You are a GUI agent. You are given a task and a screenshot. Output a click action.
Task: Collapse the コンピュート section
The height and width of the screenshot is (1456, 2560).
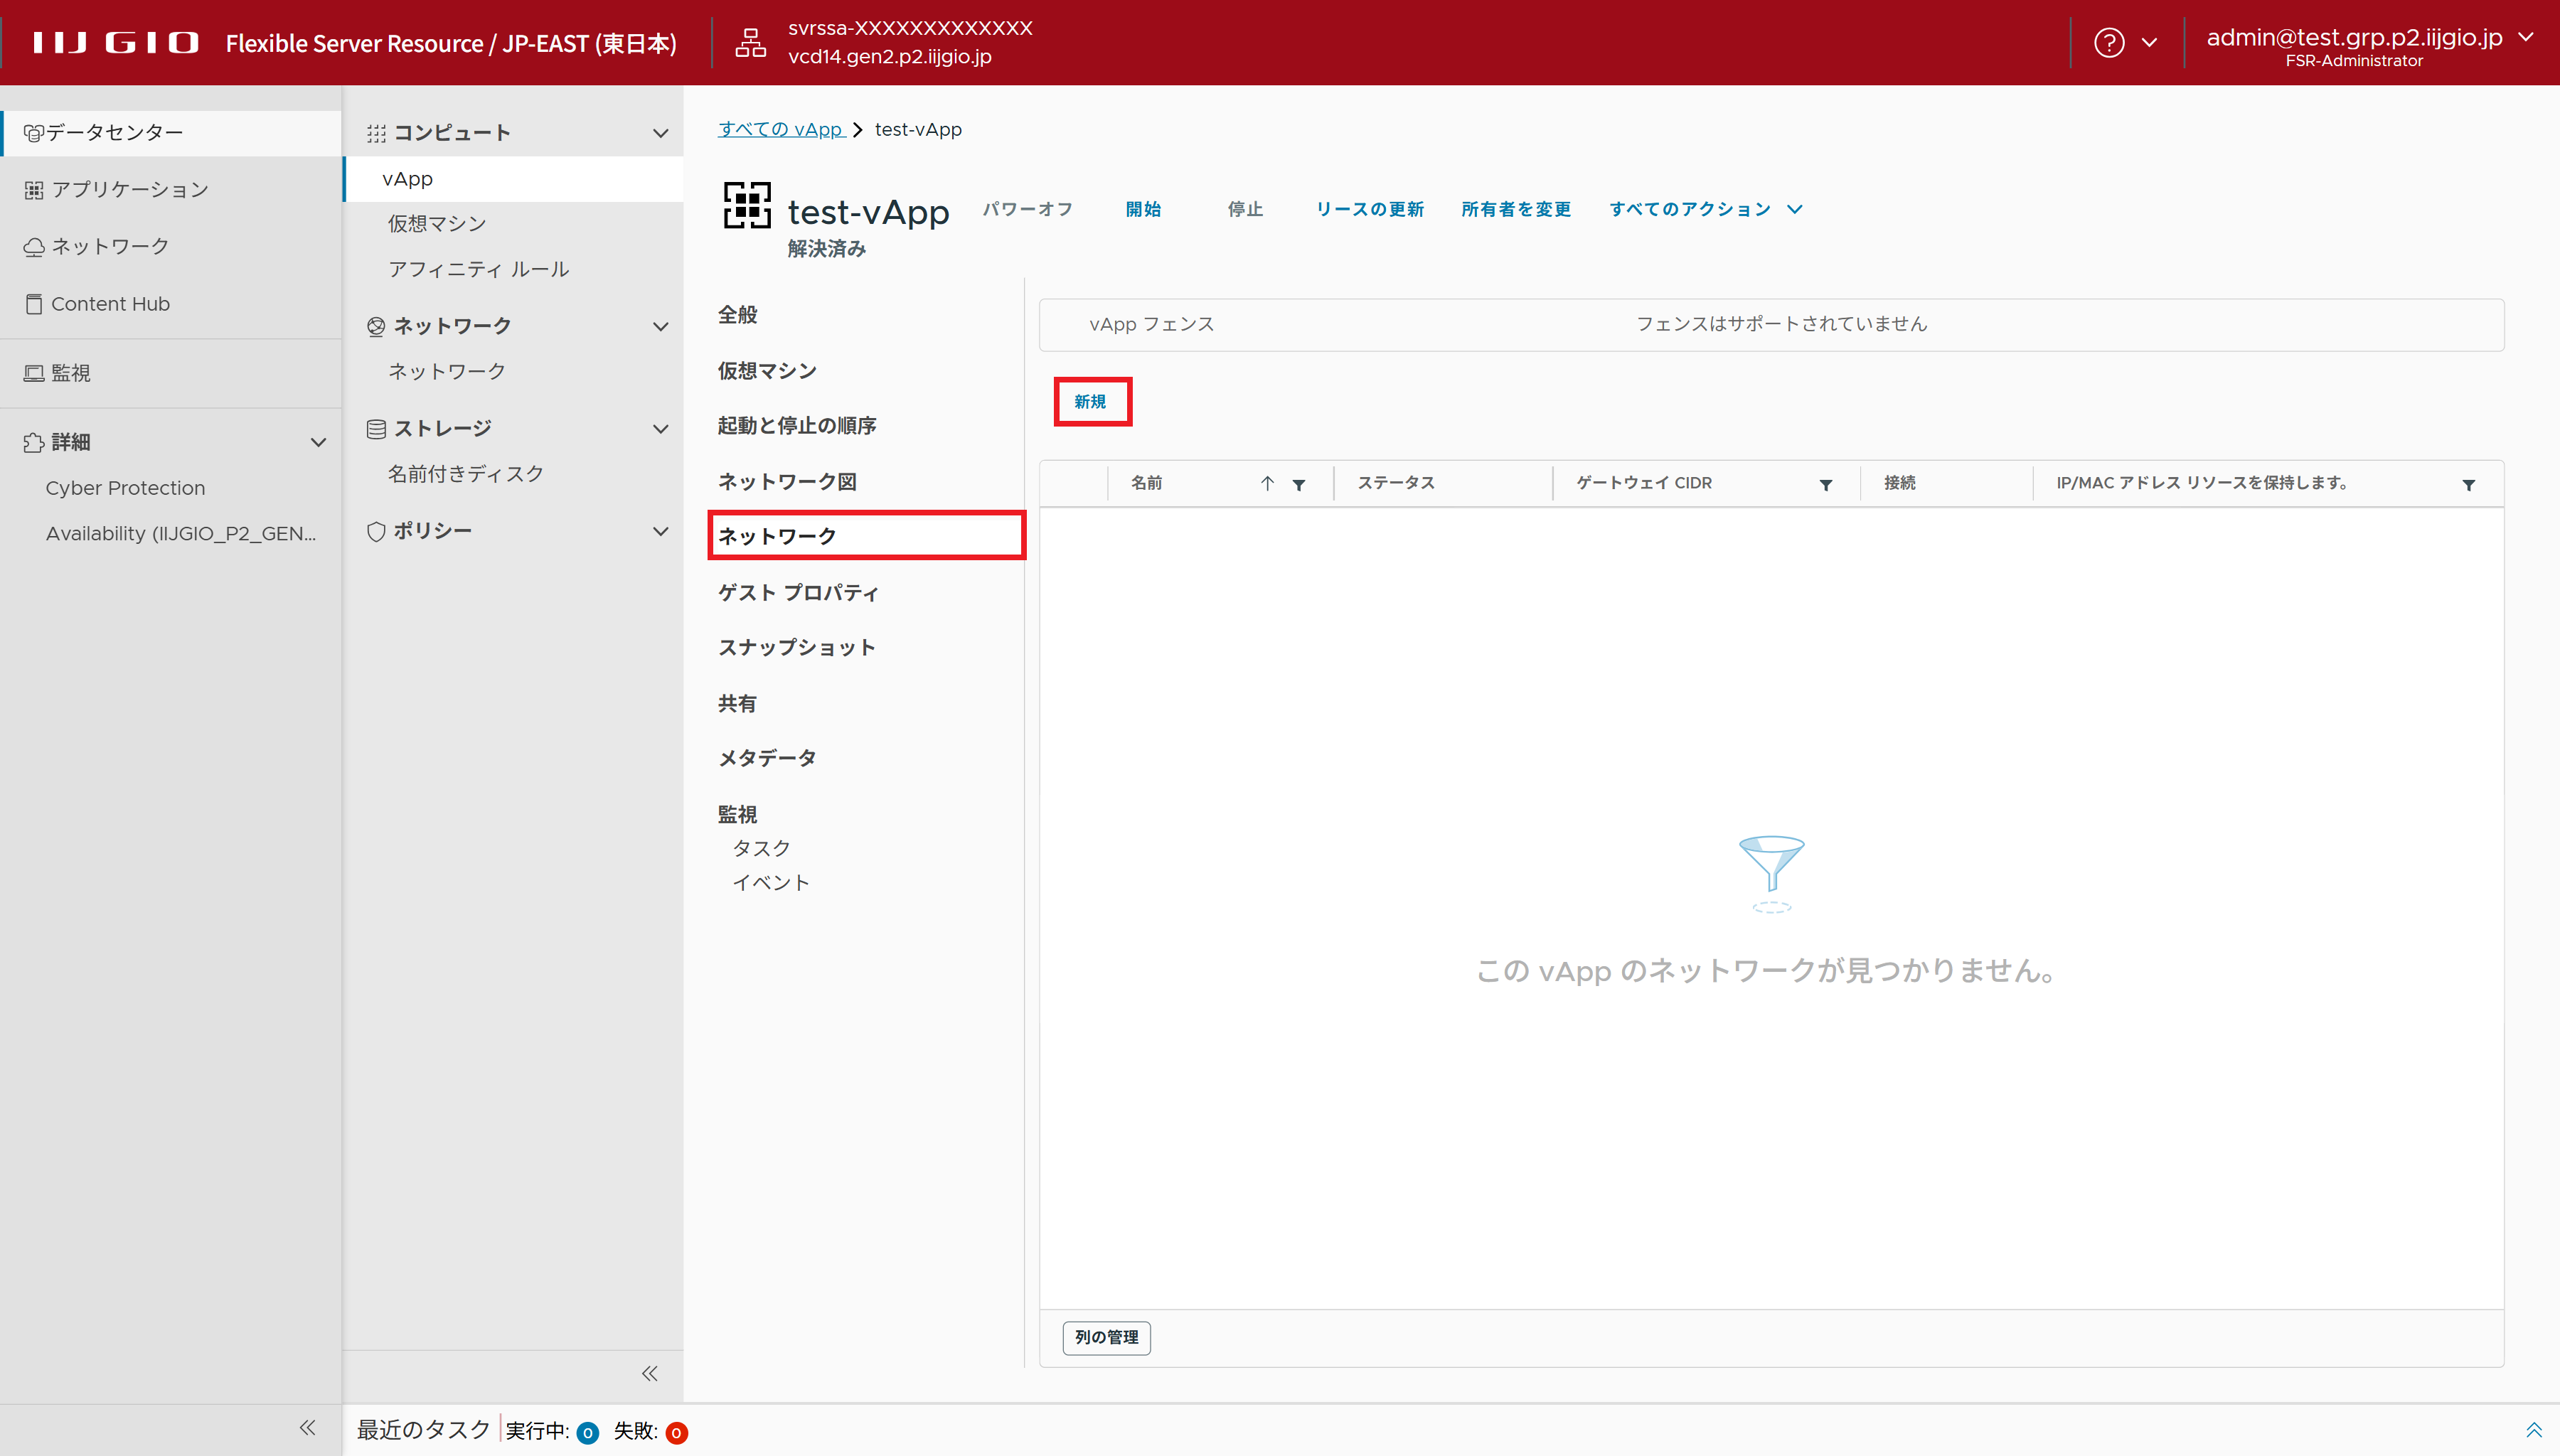660,133
